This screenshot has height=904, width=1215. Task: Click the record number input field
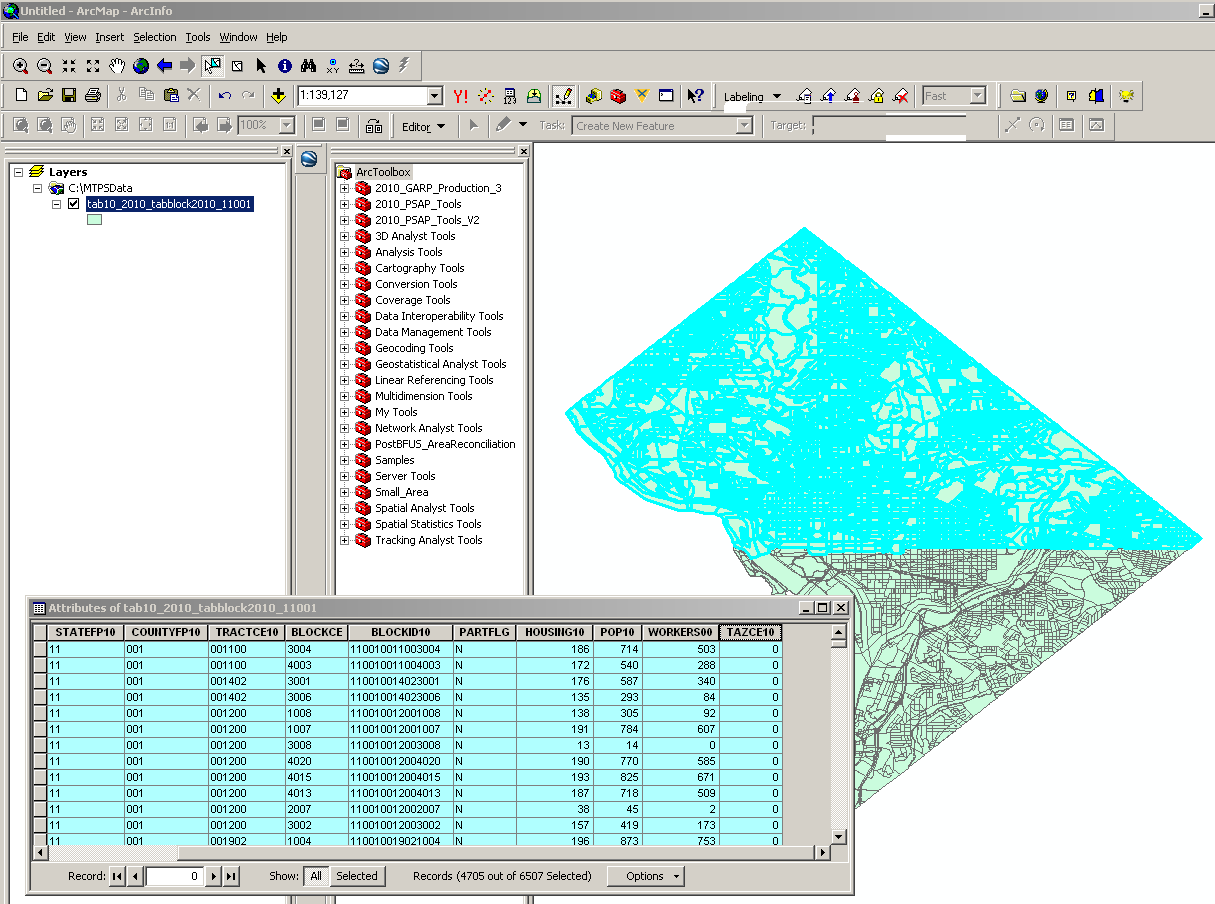(x=174, y=876)
